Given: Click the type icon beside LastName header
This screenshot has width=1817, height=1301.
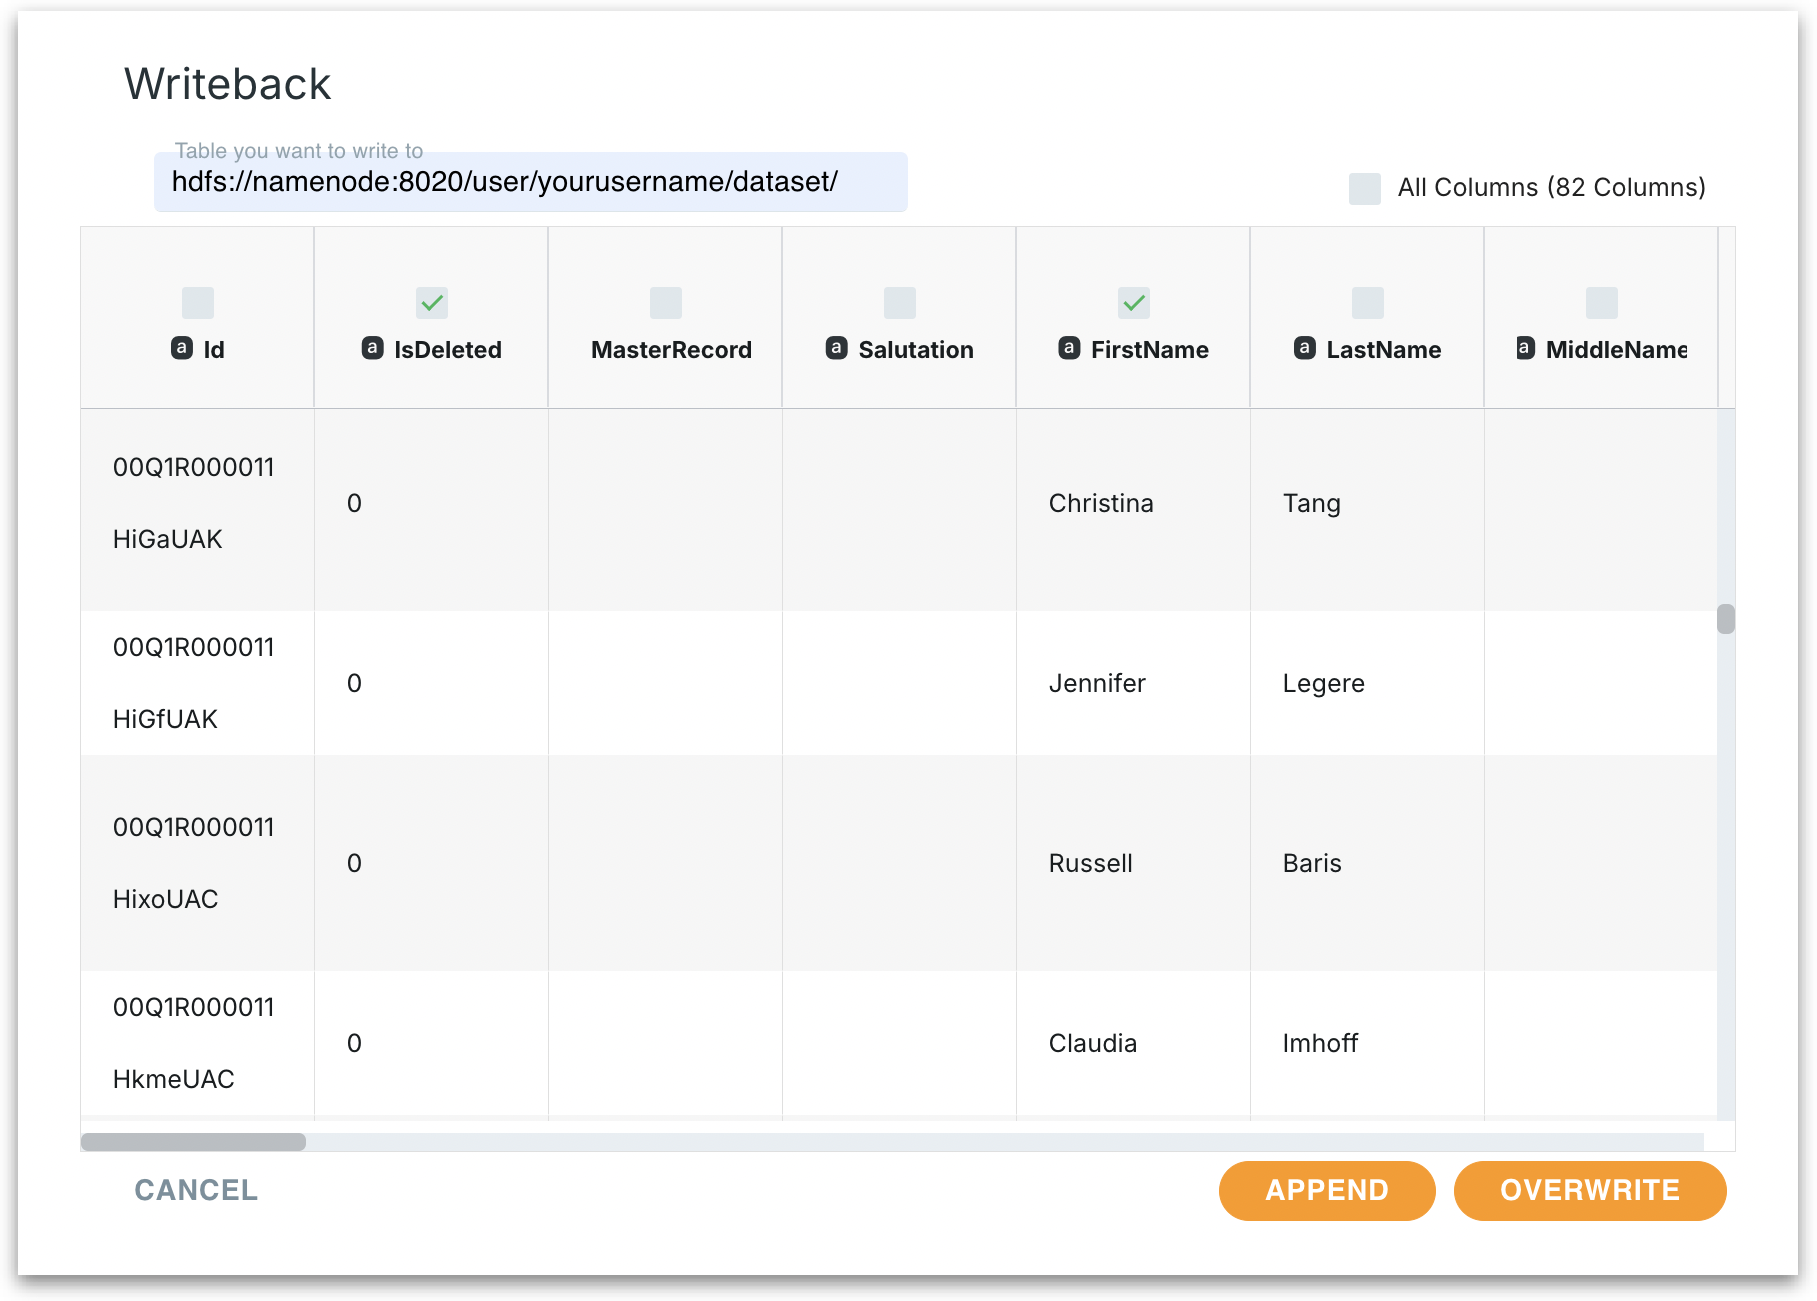Looking at the screenshot, I should coord(1304,348).
